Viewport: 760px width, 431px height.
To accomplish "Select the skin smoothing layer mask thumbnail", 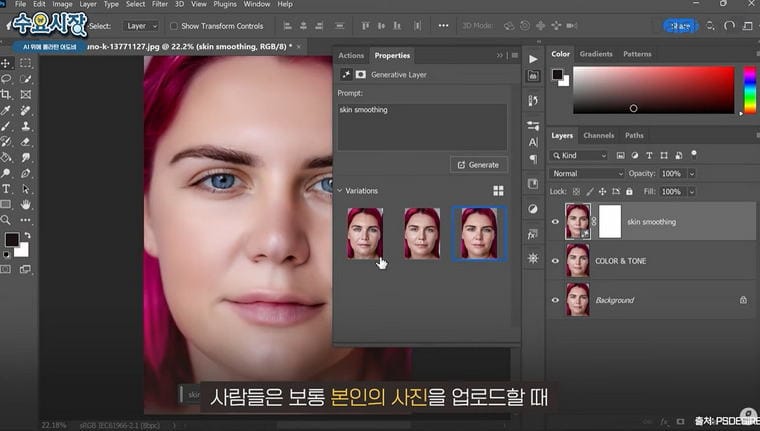I will click(x=610, y=222).
